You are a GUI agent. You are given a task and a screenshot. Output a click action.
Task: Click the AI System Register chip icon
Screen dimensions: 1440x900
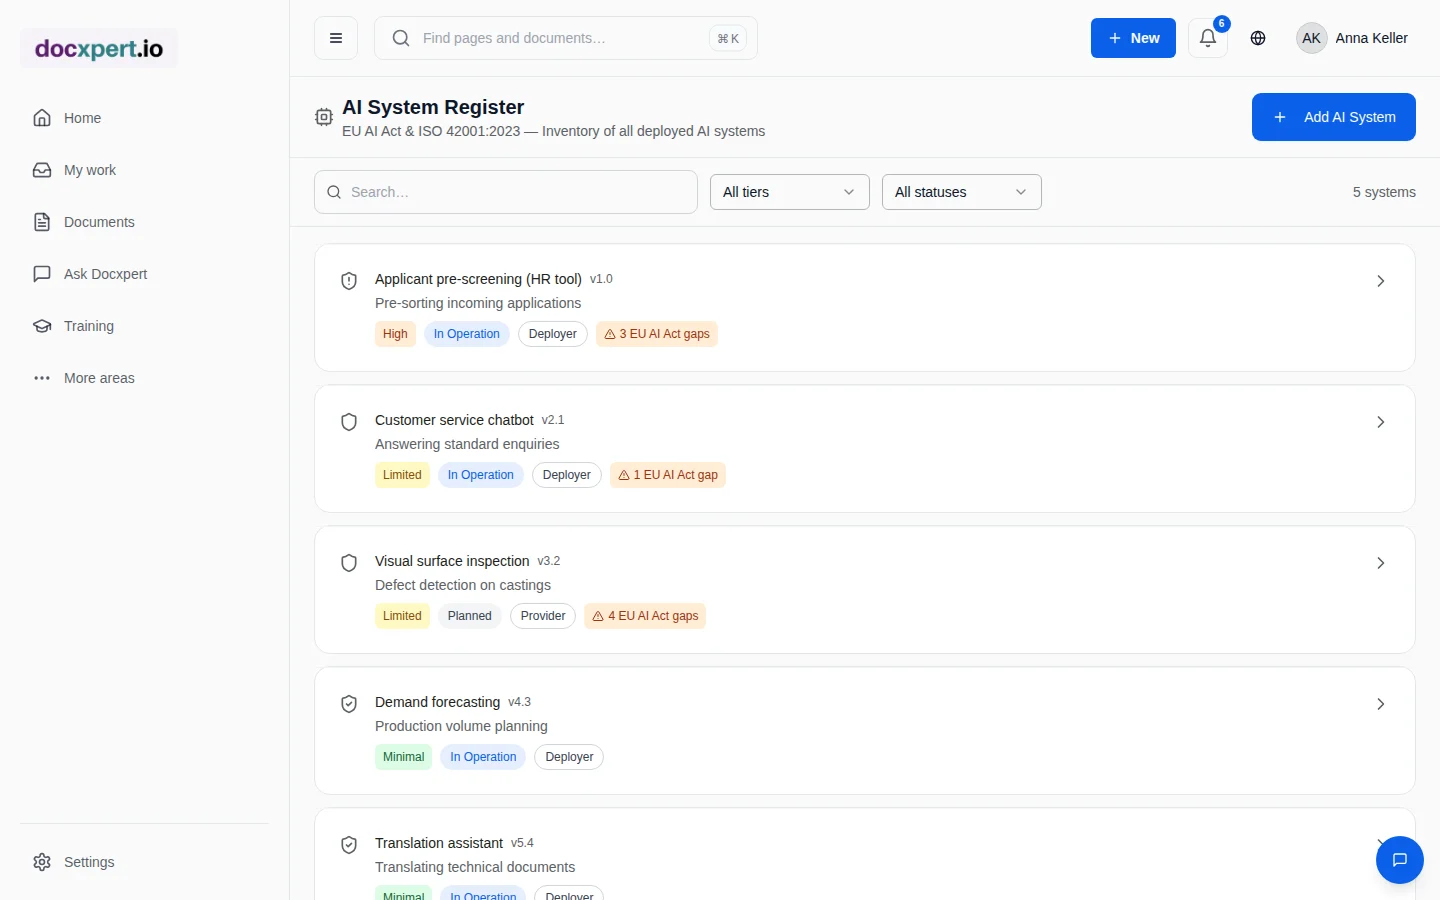pyautogui.click(x=324, y=117)
